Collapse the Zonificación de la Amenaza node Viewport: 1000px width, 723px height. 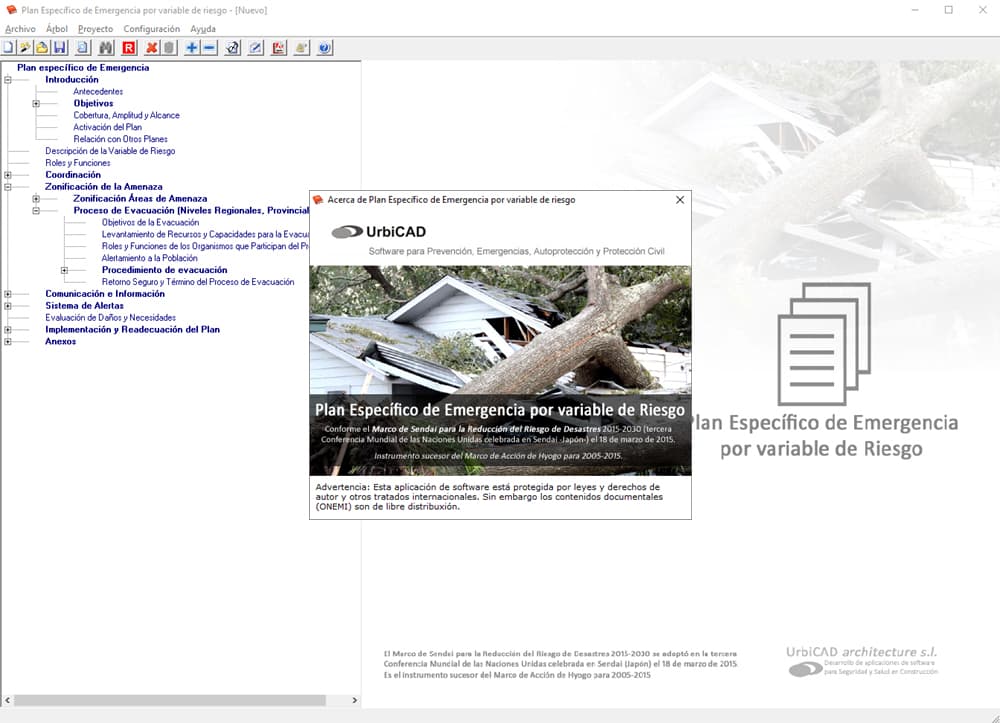(x=8, y=187)
